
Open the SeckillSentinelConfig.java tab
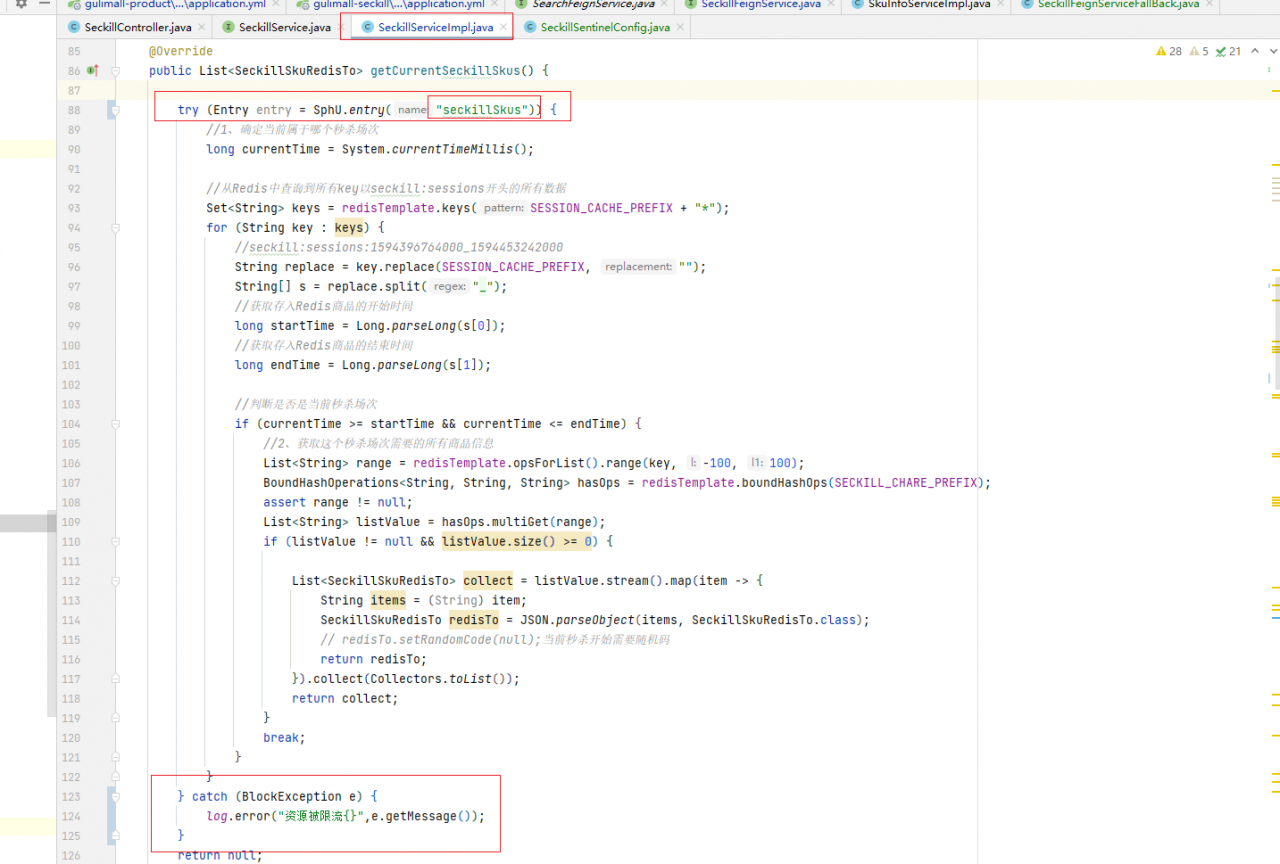[605, 27]
